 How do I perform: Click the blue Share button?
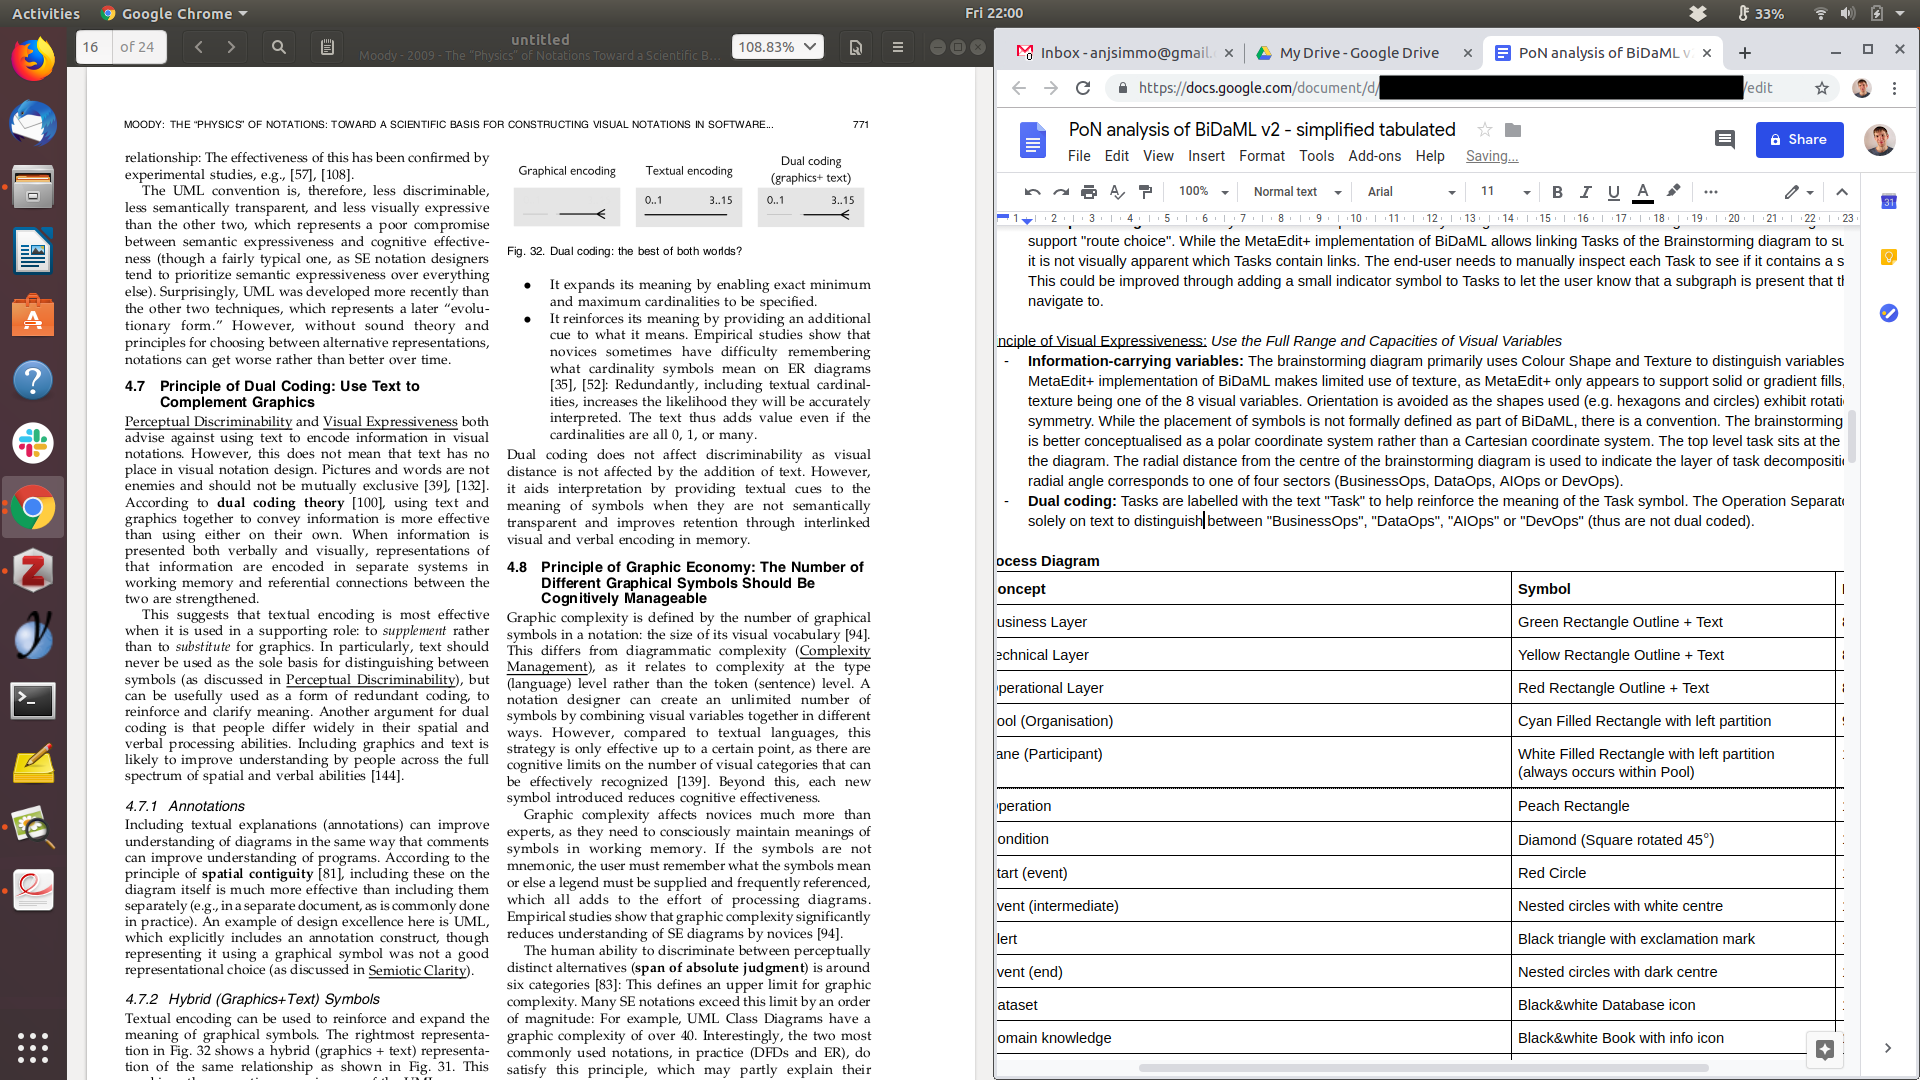(1799, 140)
